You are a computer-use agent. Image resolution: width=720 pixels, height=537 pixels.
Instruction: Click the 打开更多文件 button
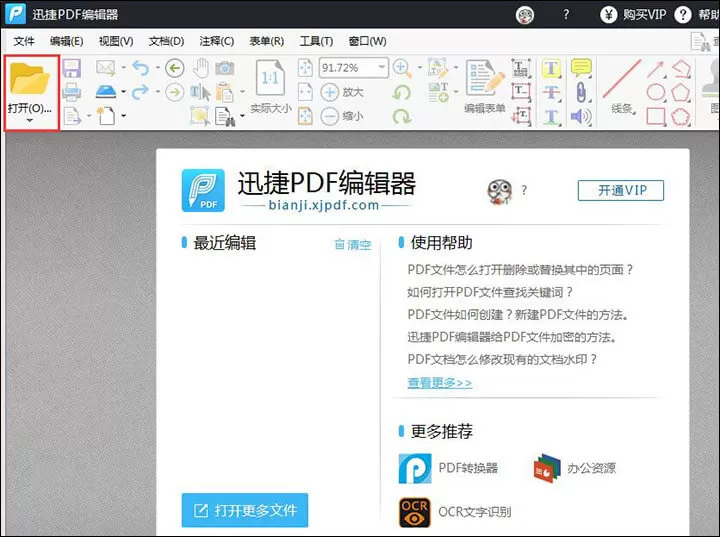tap(245, 510)
